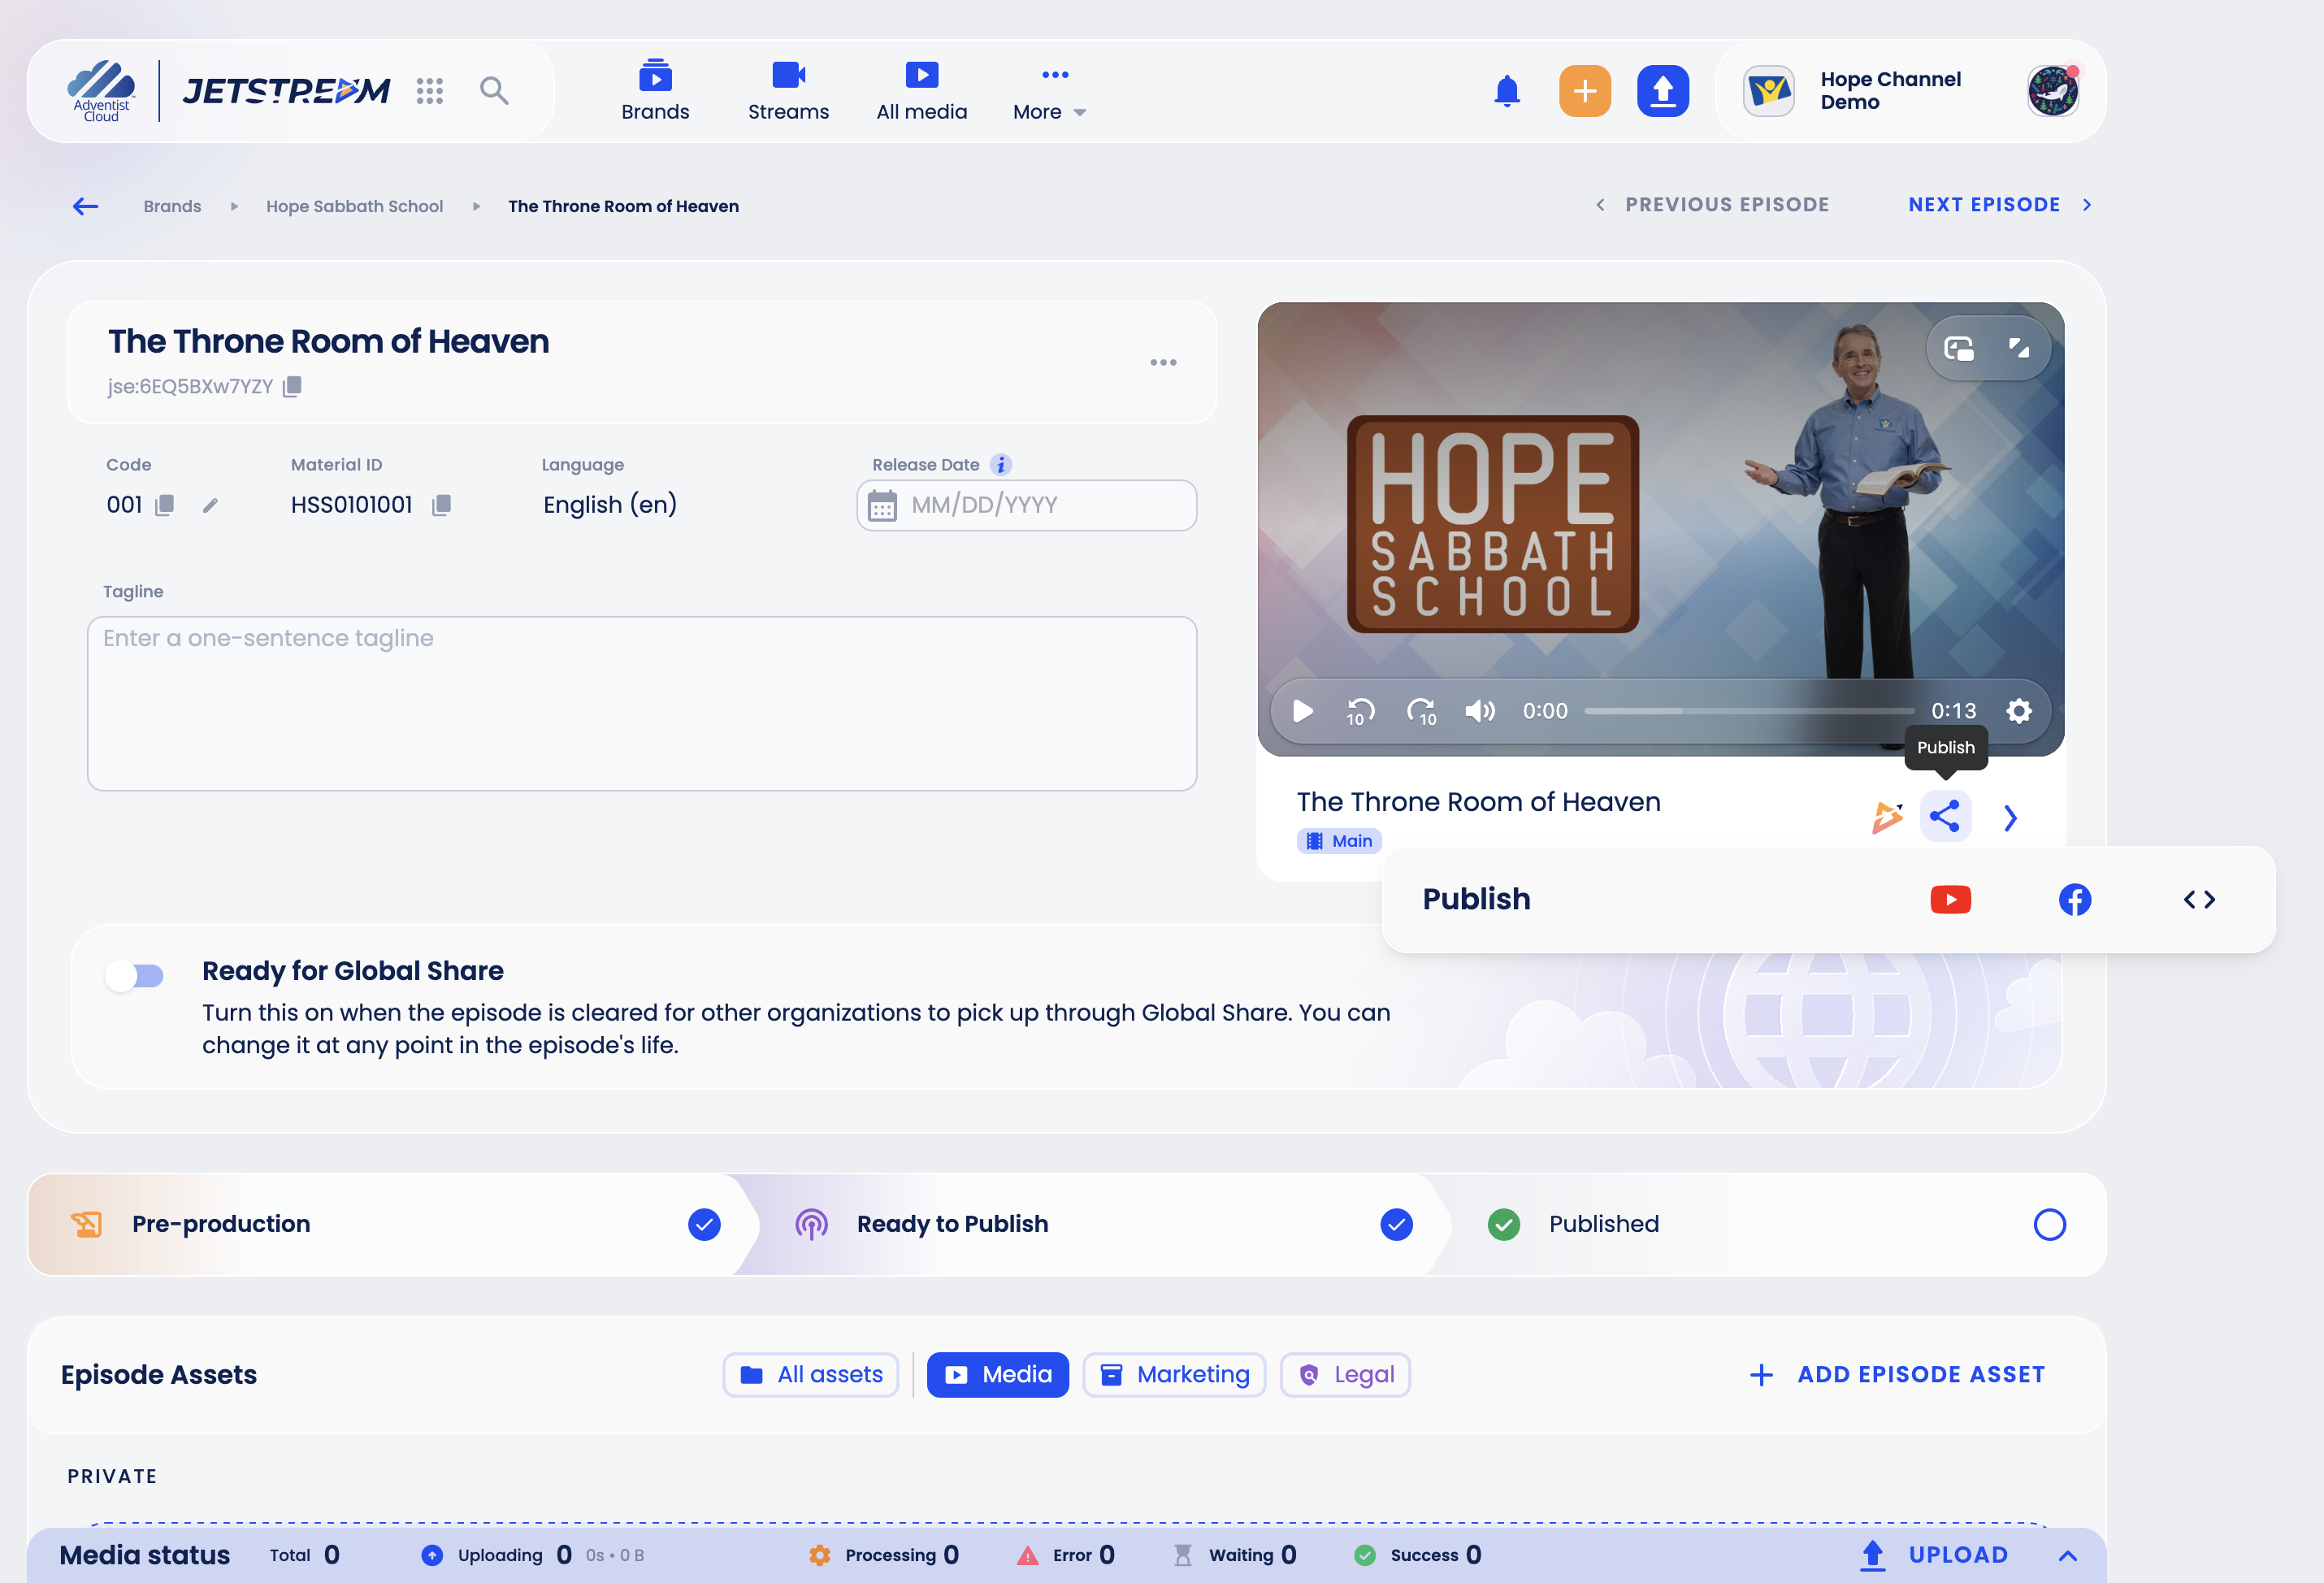Mark the Published stage circle
The width and height of the screenshot is (2324, 1583).
pyautogui.click(x=2049, y=1224)
